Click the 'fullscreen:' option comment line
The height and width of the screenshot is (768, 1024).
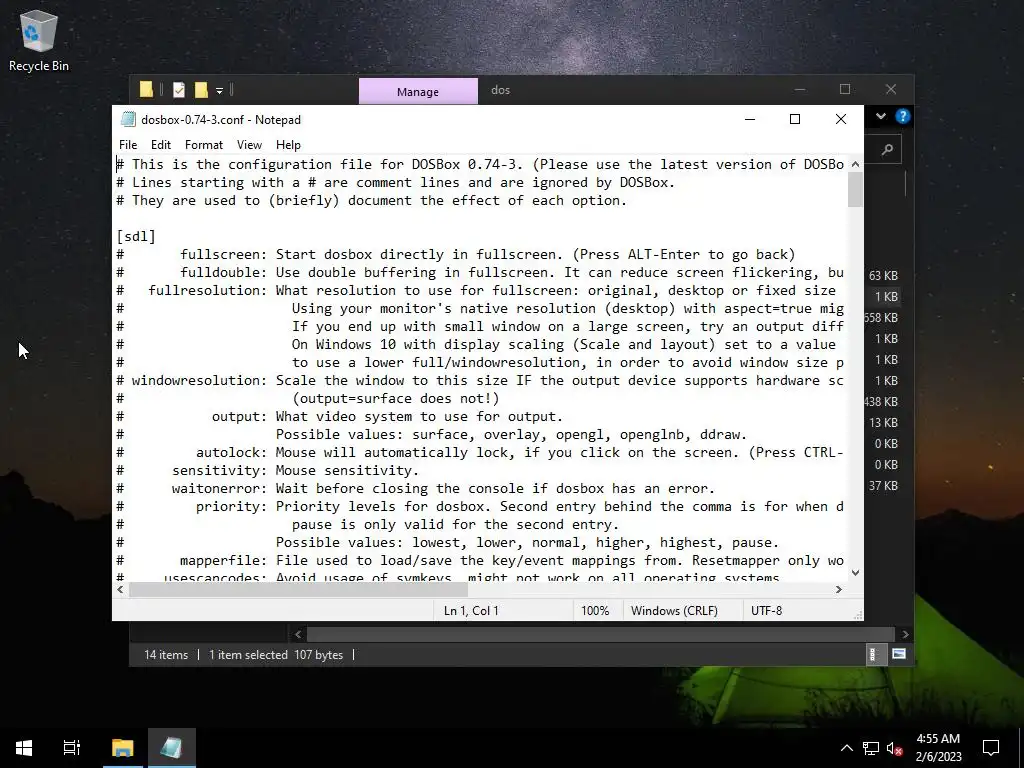[x=456, y=255]
